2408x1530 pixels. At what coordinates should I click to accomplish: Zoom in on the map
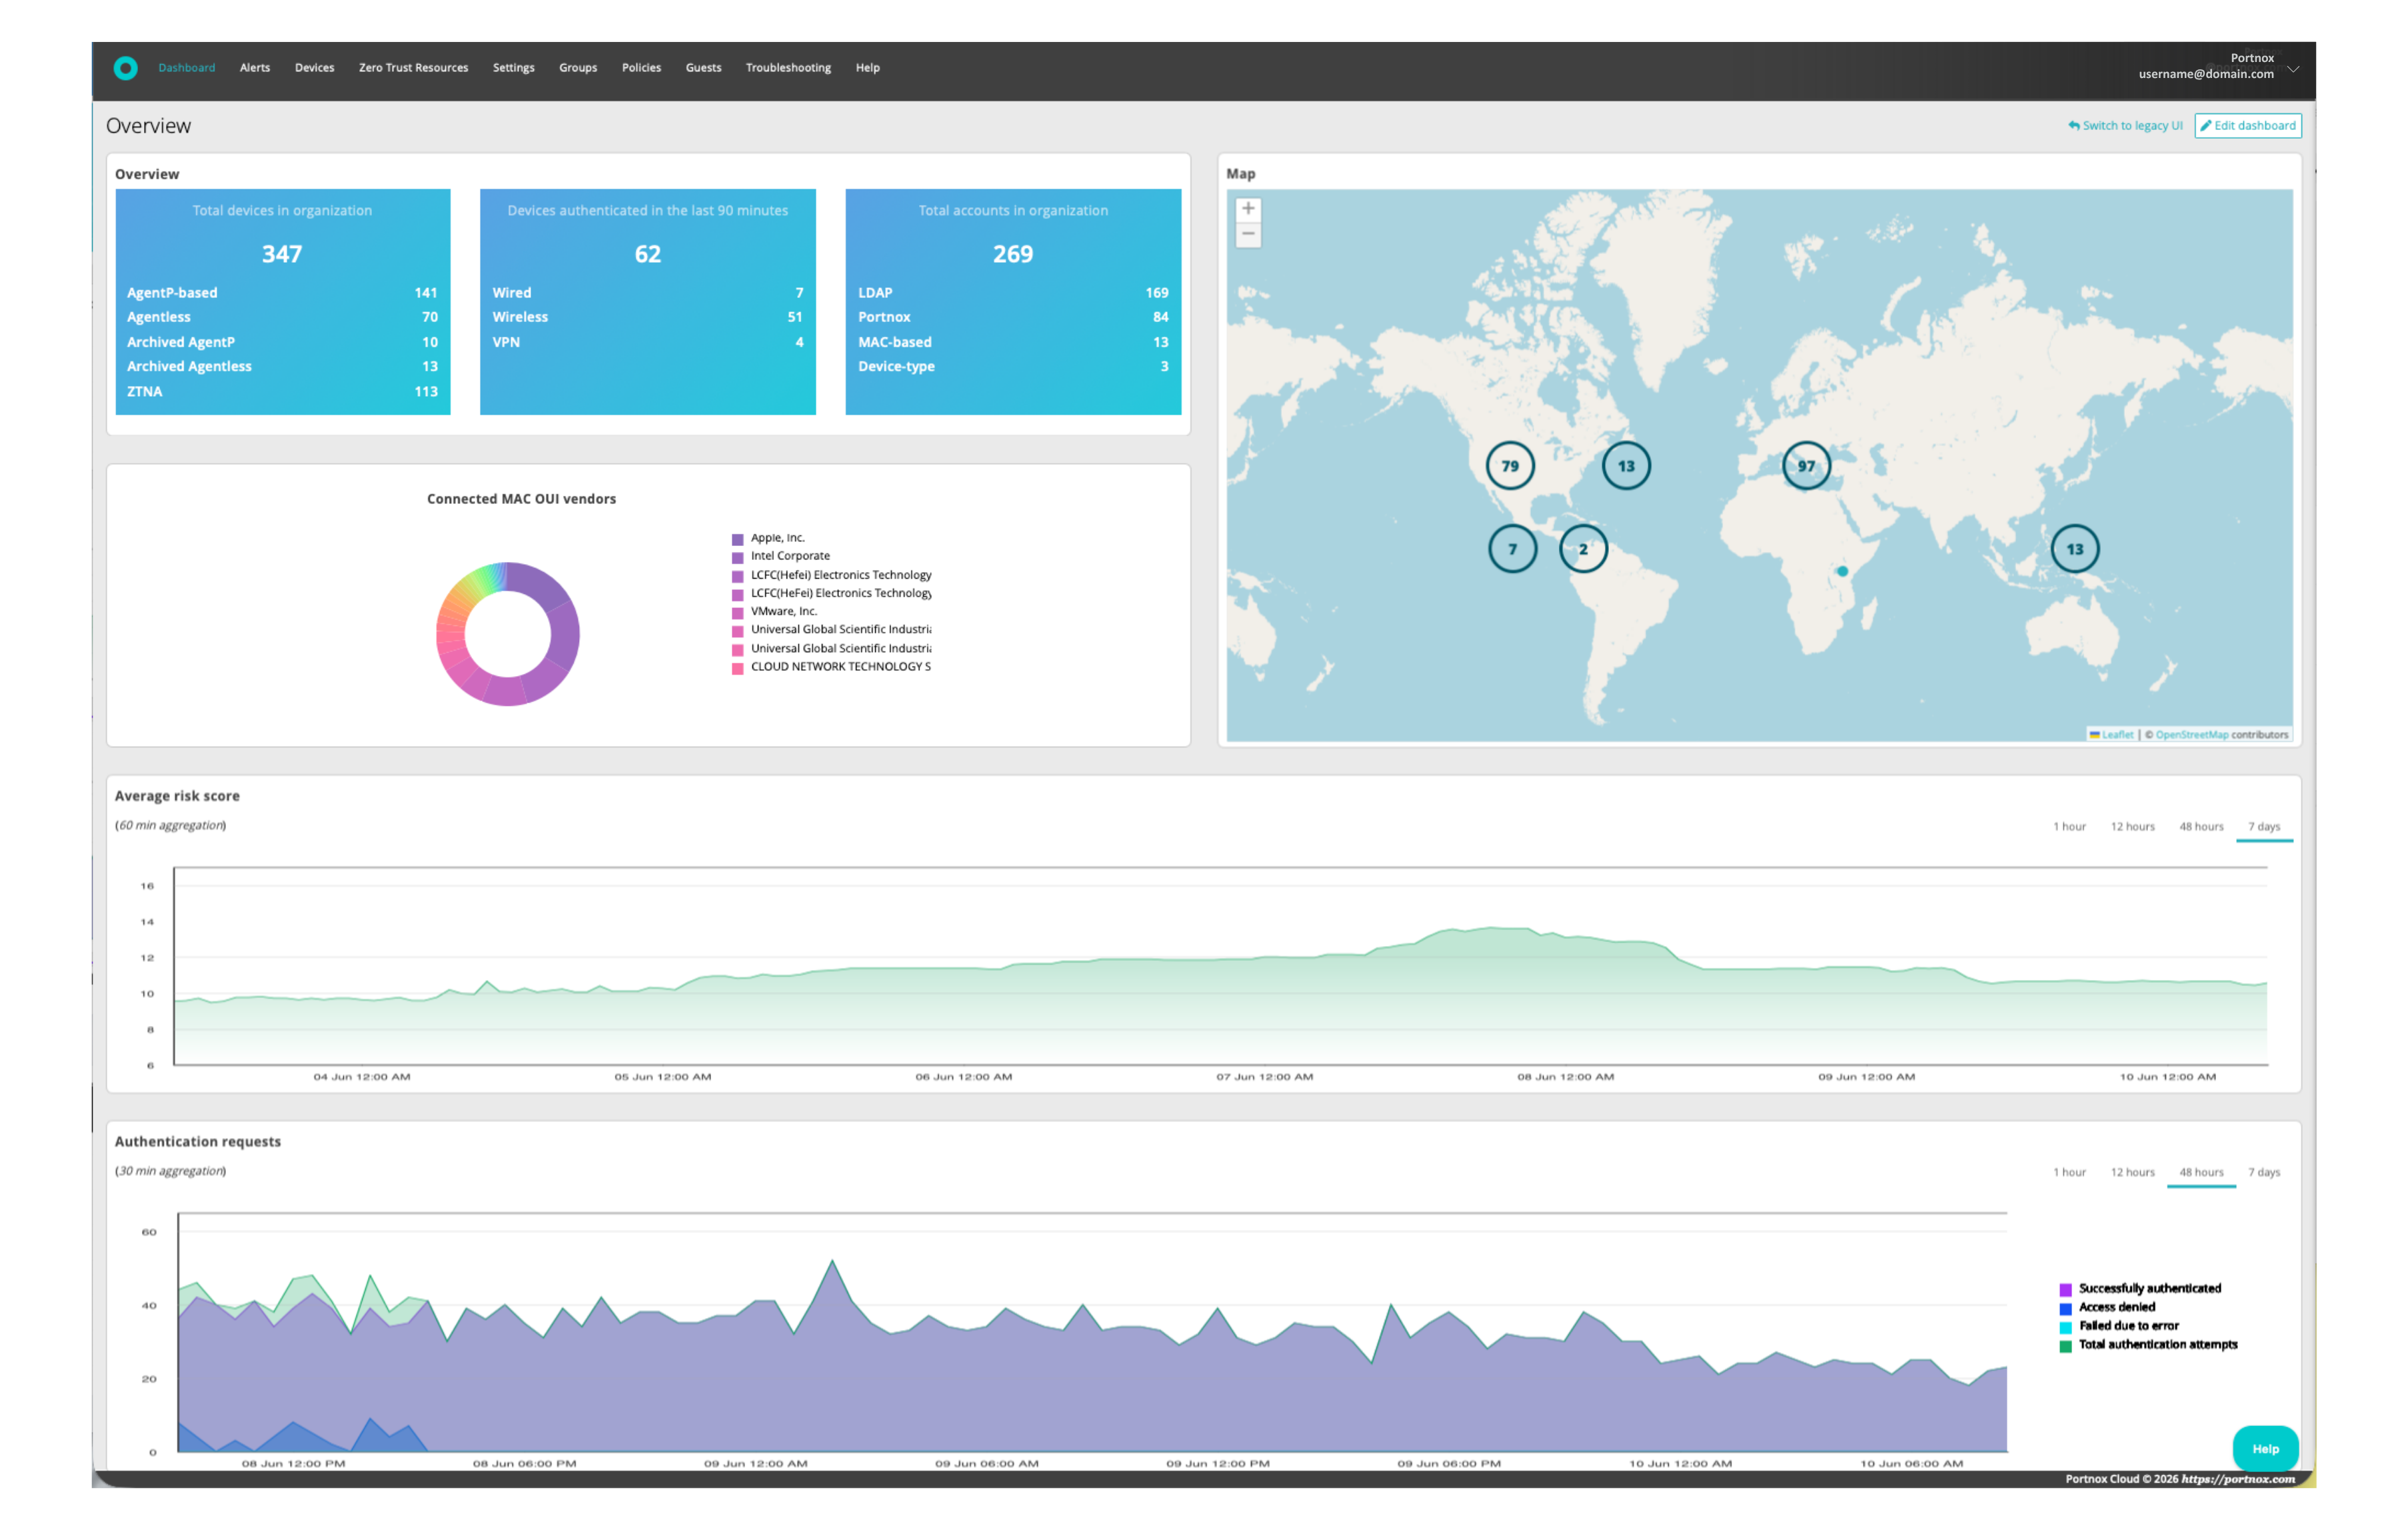point(1248,209)
